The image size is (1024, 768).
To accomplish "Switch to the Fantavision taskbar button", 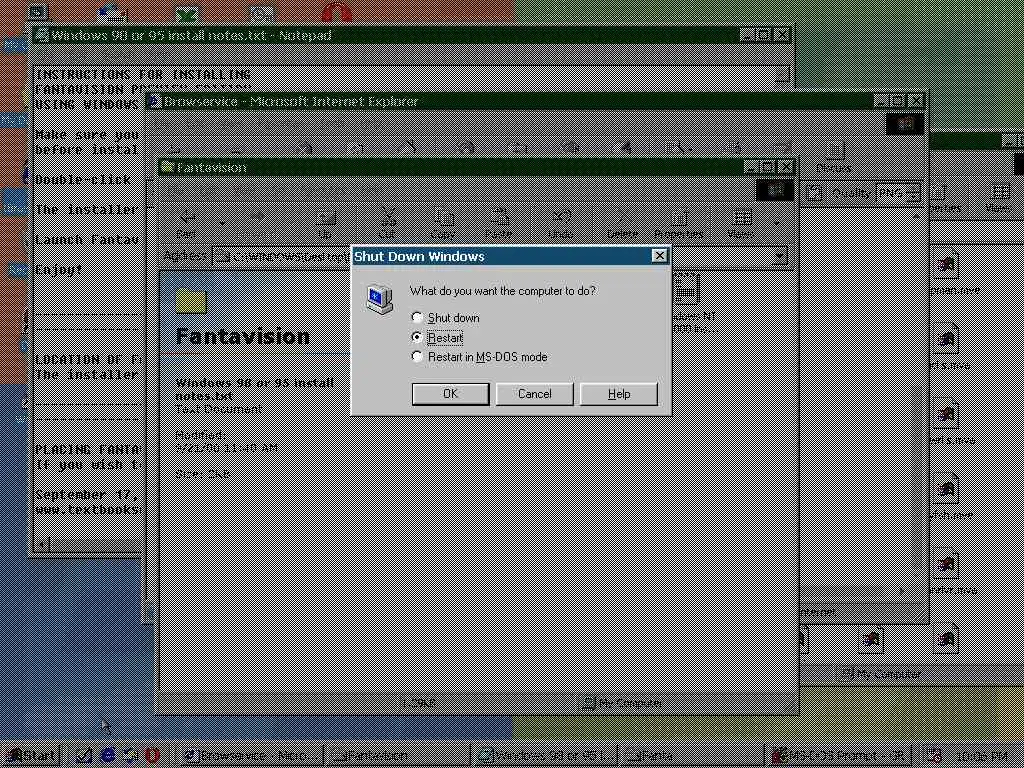I will coord(398,756).
